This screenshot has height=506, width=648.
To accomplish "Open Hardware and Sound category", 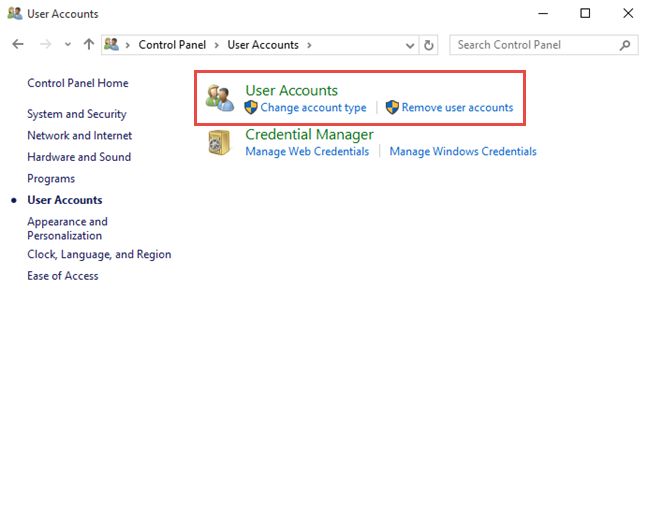I will click(x=79, y=157).
